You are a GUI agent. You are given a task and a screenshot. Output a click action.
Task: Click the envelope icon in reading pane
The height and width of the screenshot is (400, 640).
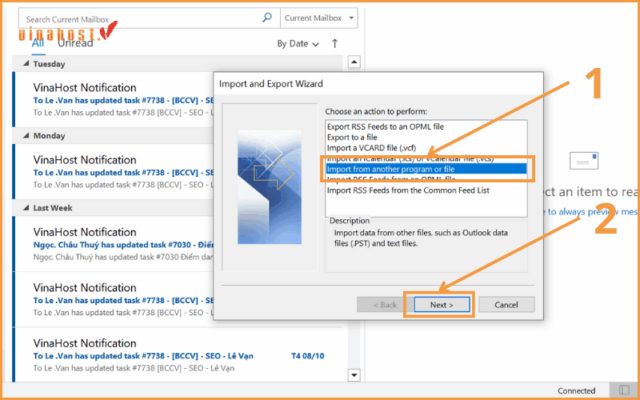pyautogui.click(x=585, y=161)
